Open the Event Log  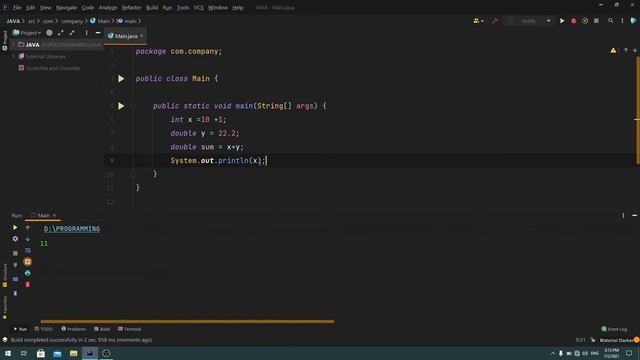614,329
